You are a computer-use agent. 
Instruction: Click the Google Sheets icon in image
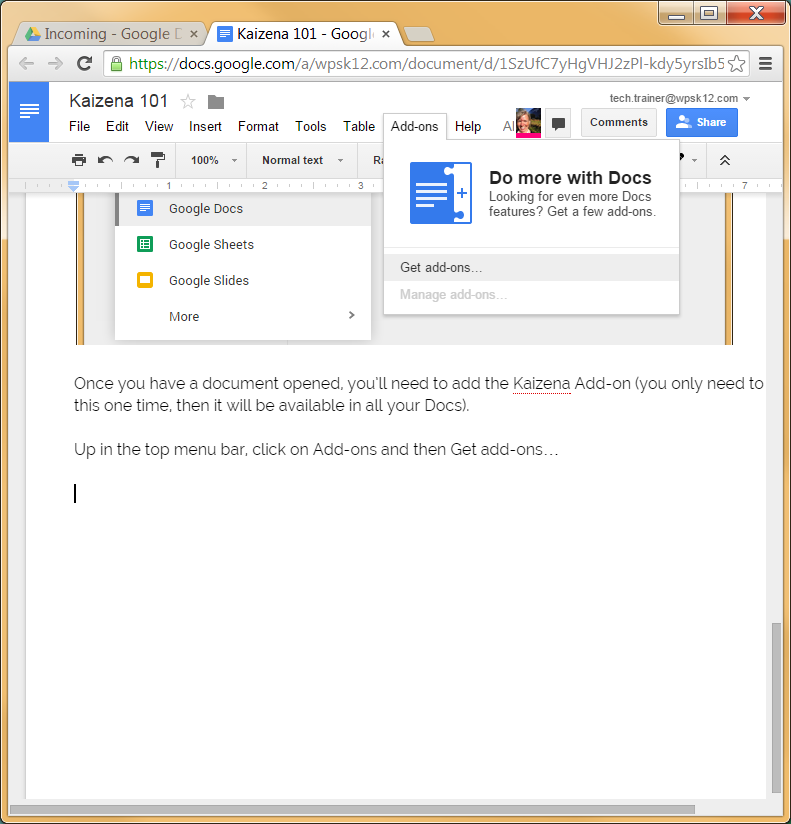[x=145, y=244]
